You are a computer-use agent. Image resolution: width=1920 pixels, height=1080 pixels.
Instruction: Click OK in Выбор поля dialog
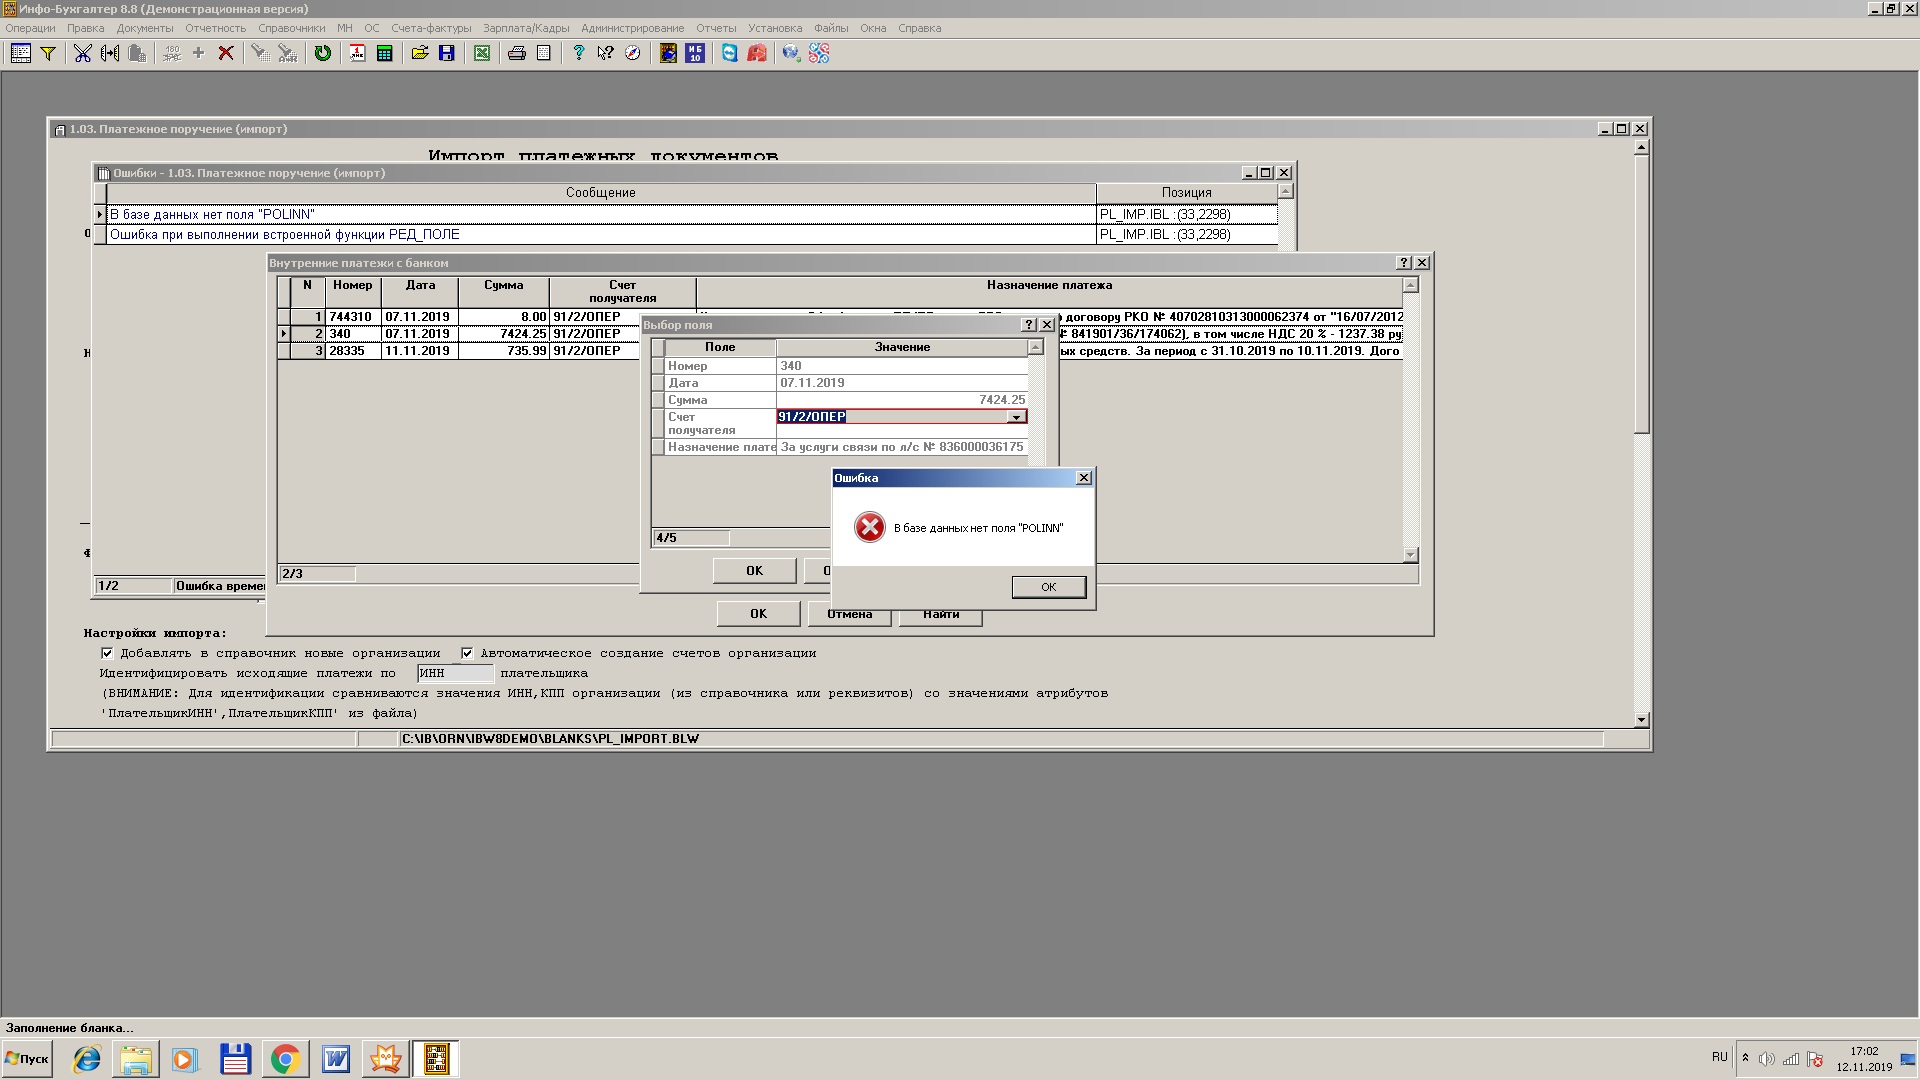[754, 571]
